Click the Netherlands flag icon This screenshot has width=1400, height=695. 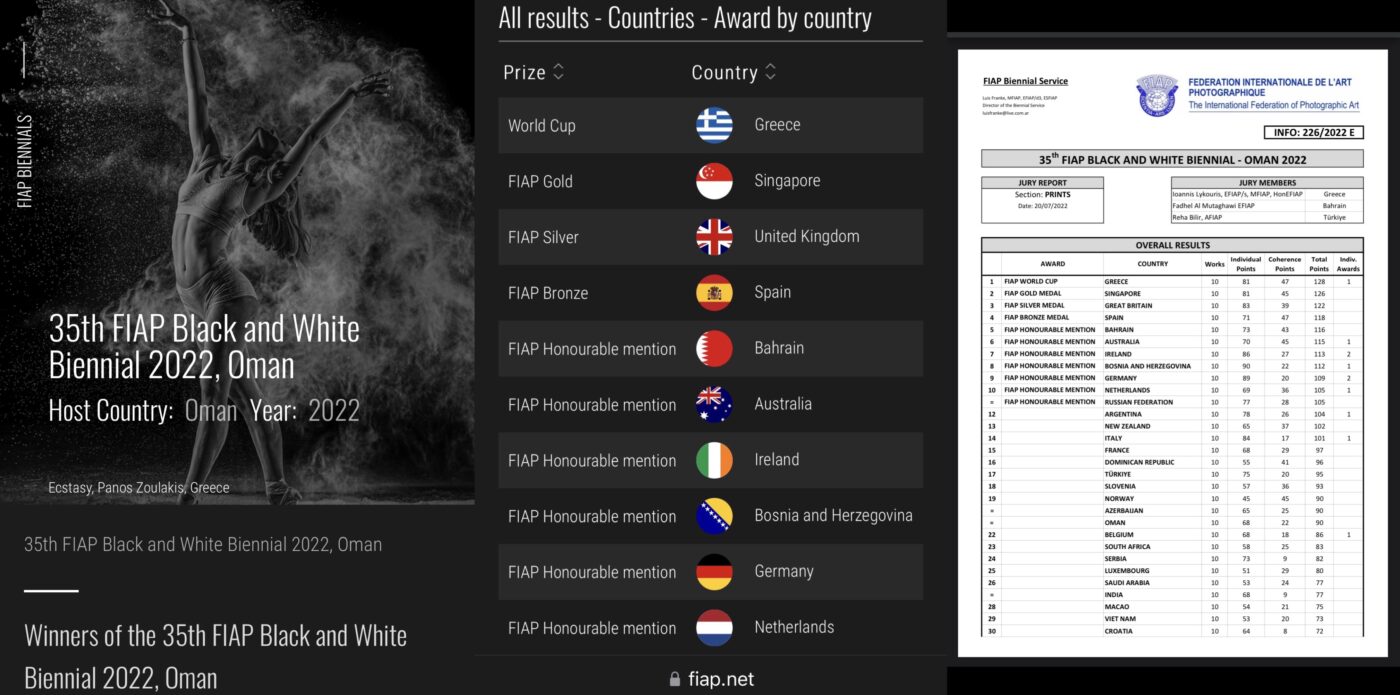click(714, 628)
